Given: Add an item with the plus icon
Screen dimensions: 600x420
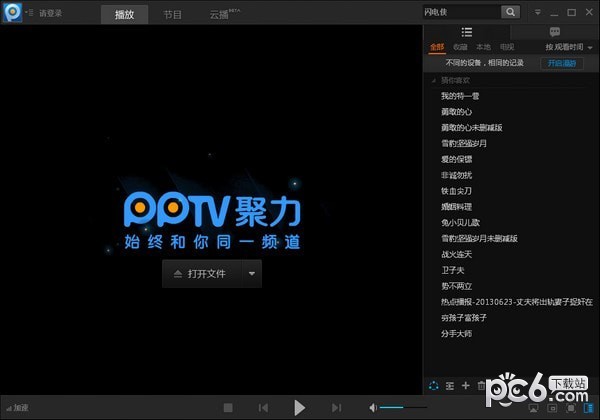Looking at the screenshot, I should 466,386.
